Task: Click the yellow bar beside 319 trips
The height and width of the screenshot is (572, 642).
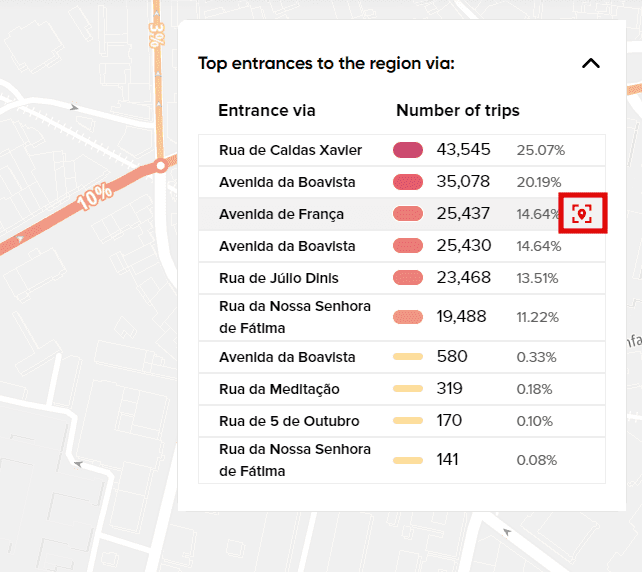Action: click(x=408, y=389)
